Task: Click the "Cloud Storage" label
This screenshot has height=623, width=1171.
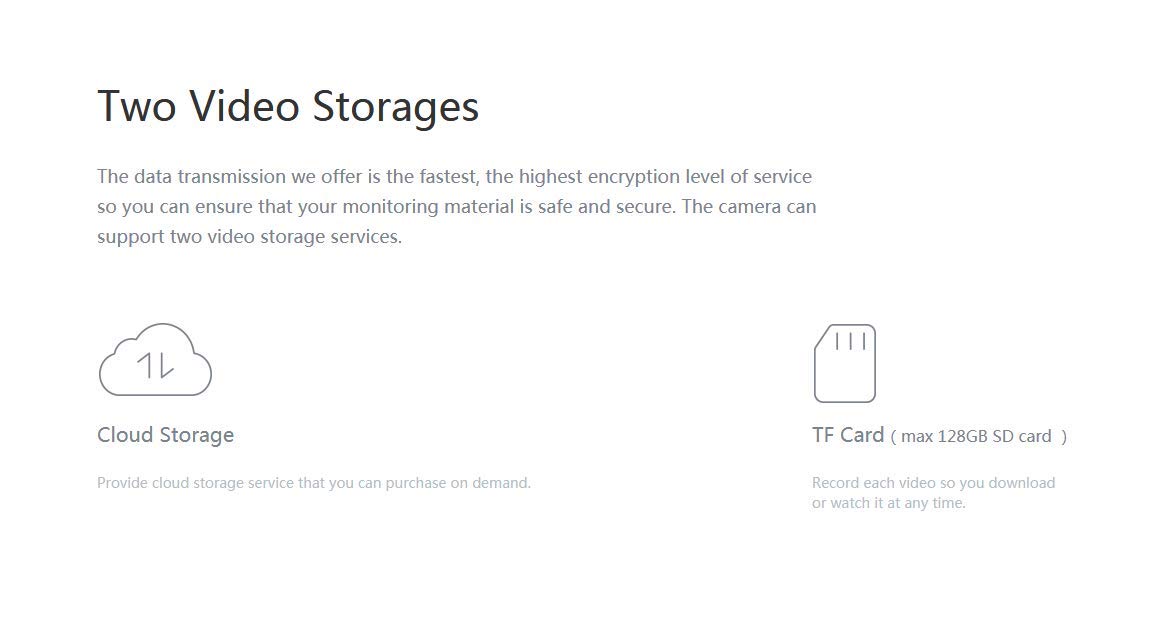Action: (165, 435)
